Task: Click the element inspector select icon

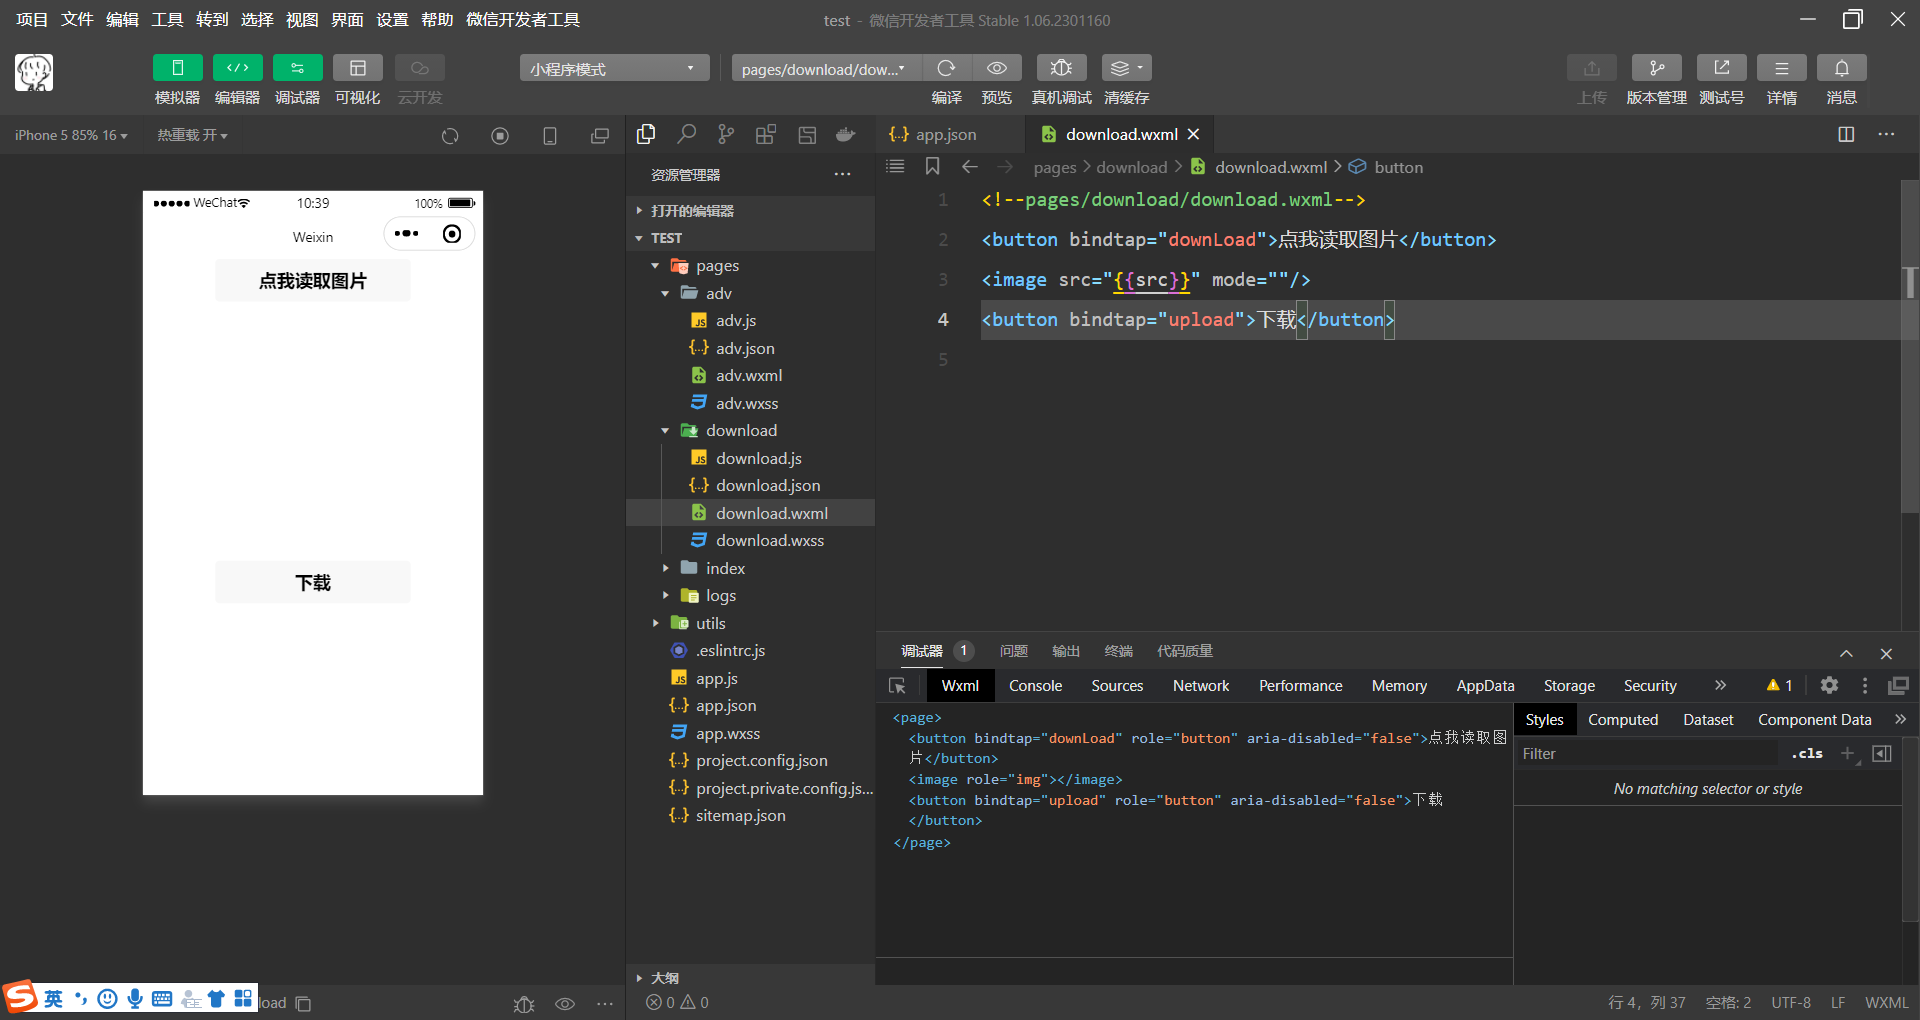Action: click(x=897, y=685)
